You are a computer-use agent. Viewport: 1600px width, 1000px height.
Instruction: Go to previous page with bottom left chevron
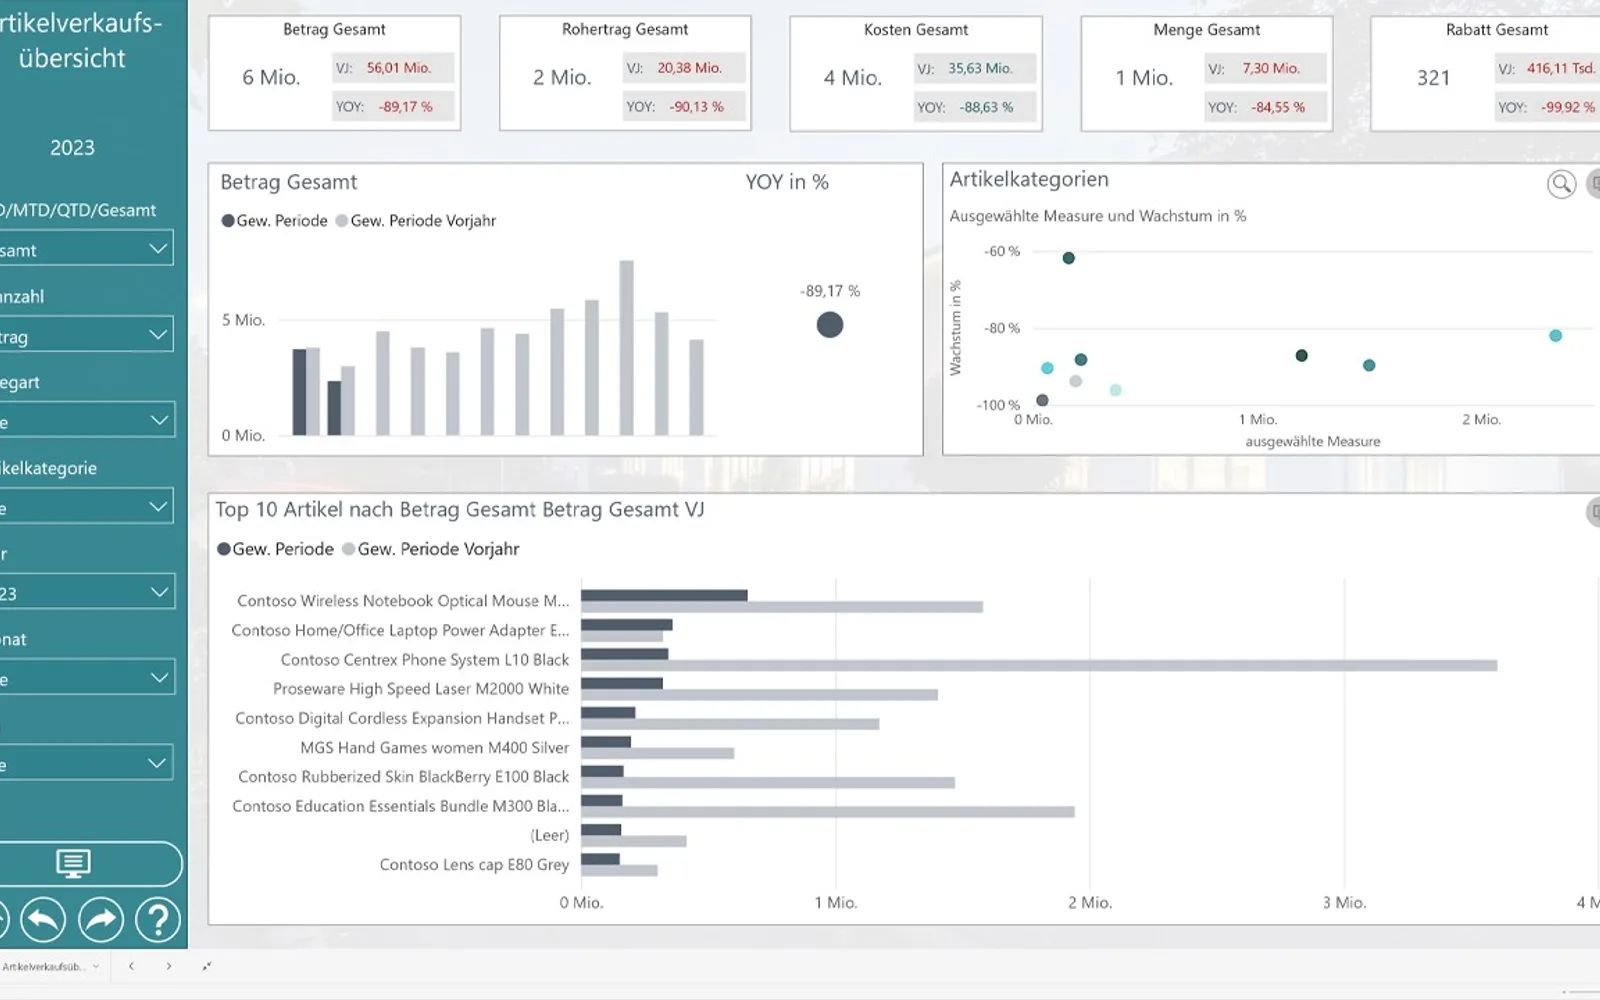(x=131, y=966)
